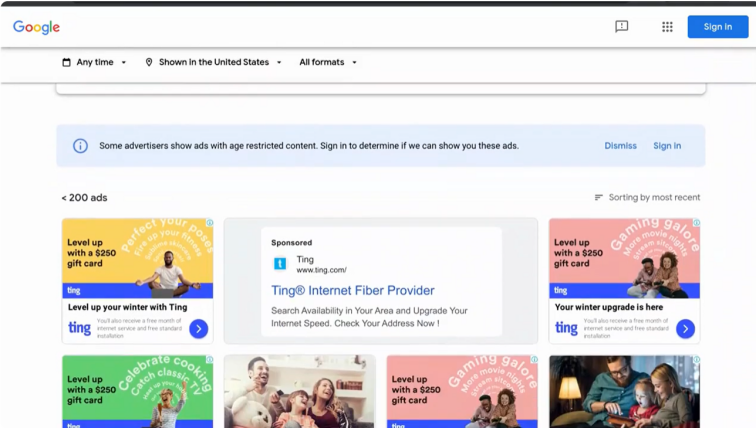Click Level up your winter with Ting text
The height and width of the screenshot is (429, 756).
coord(127,307)
